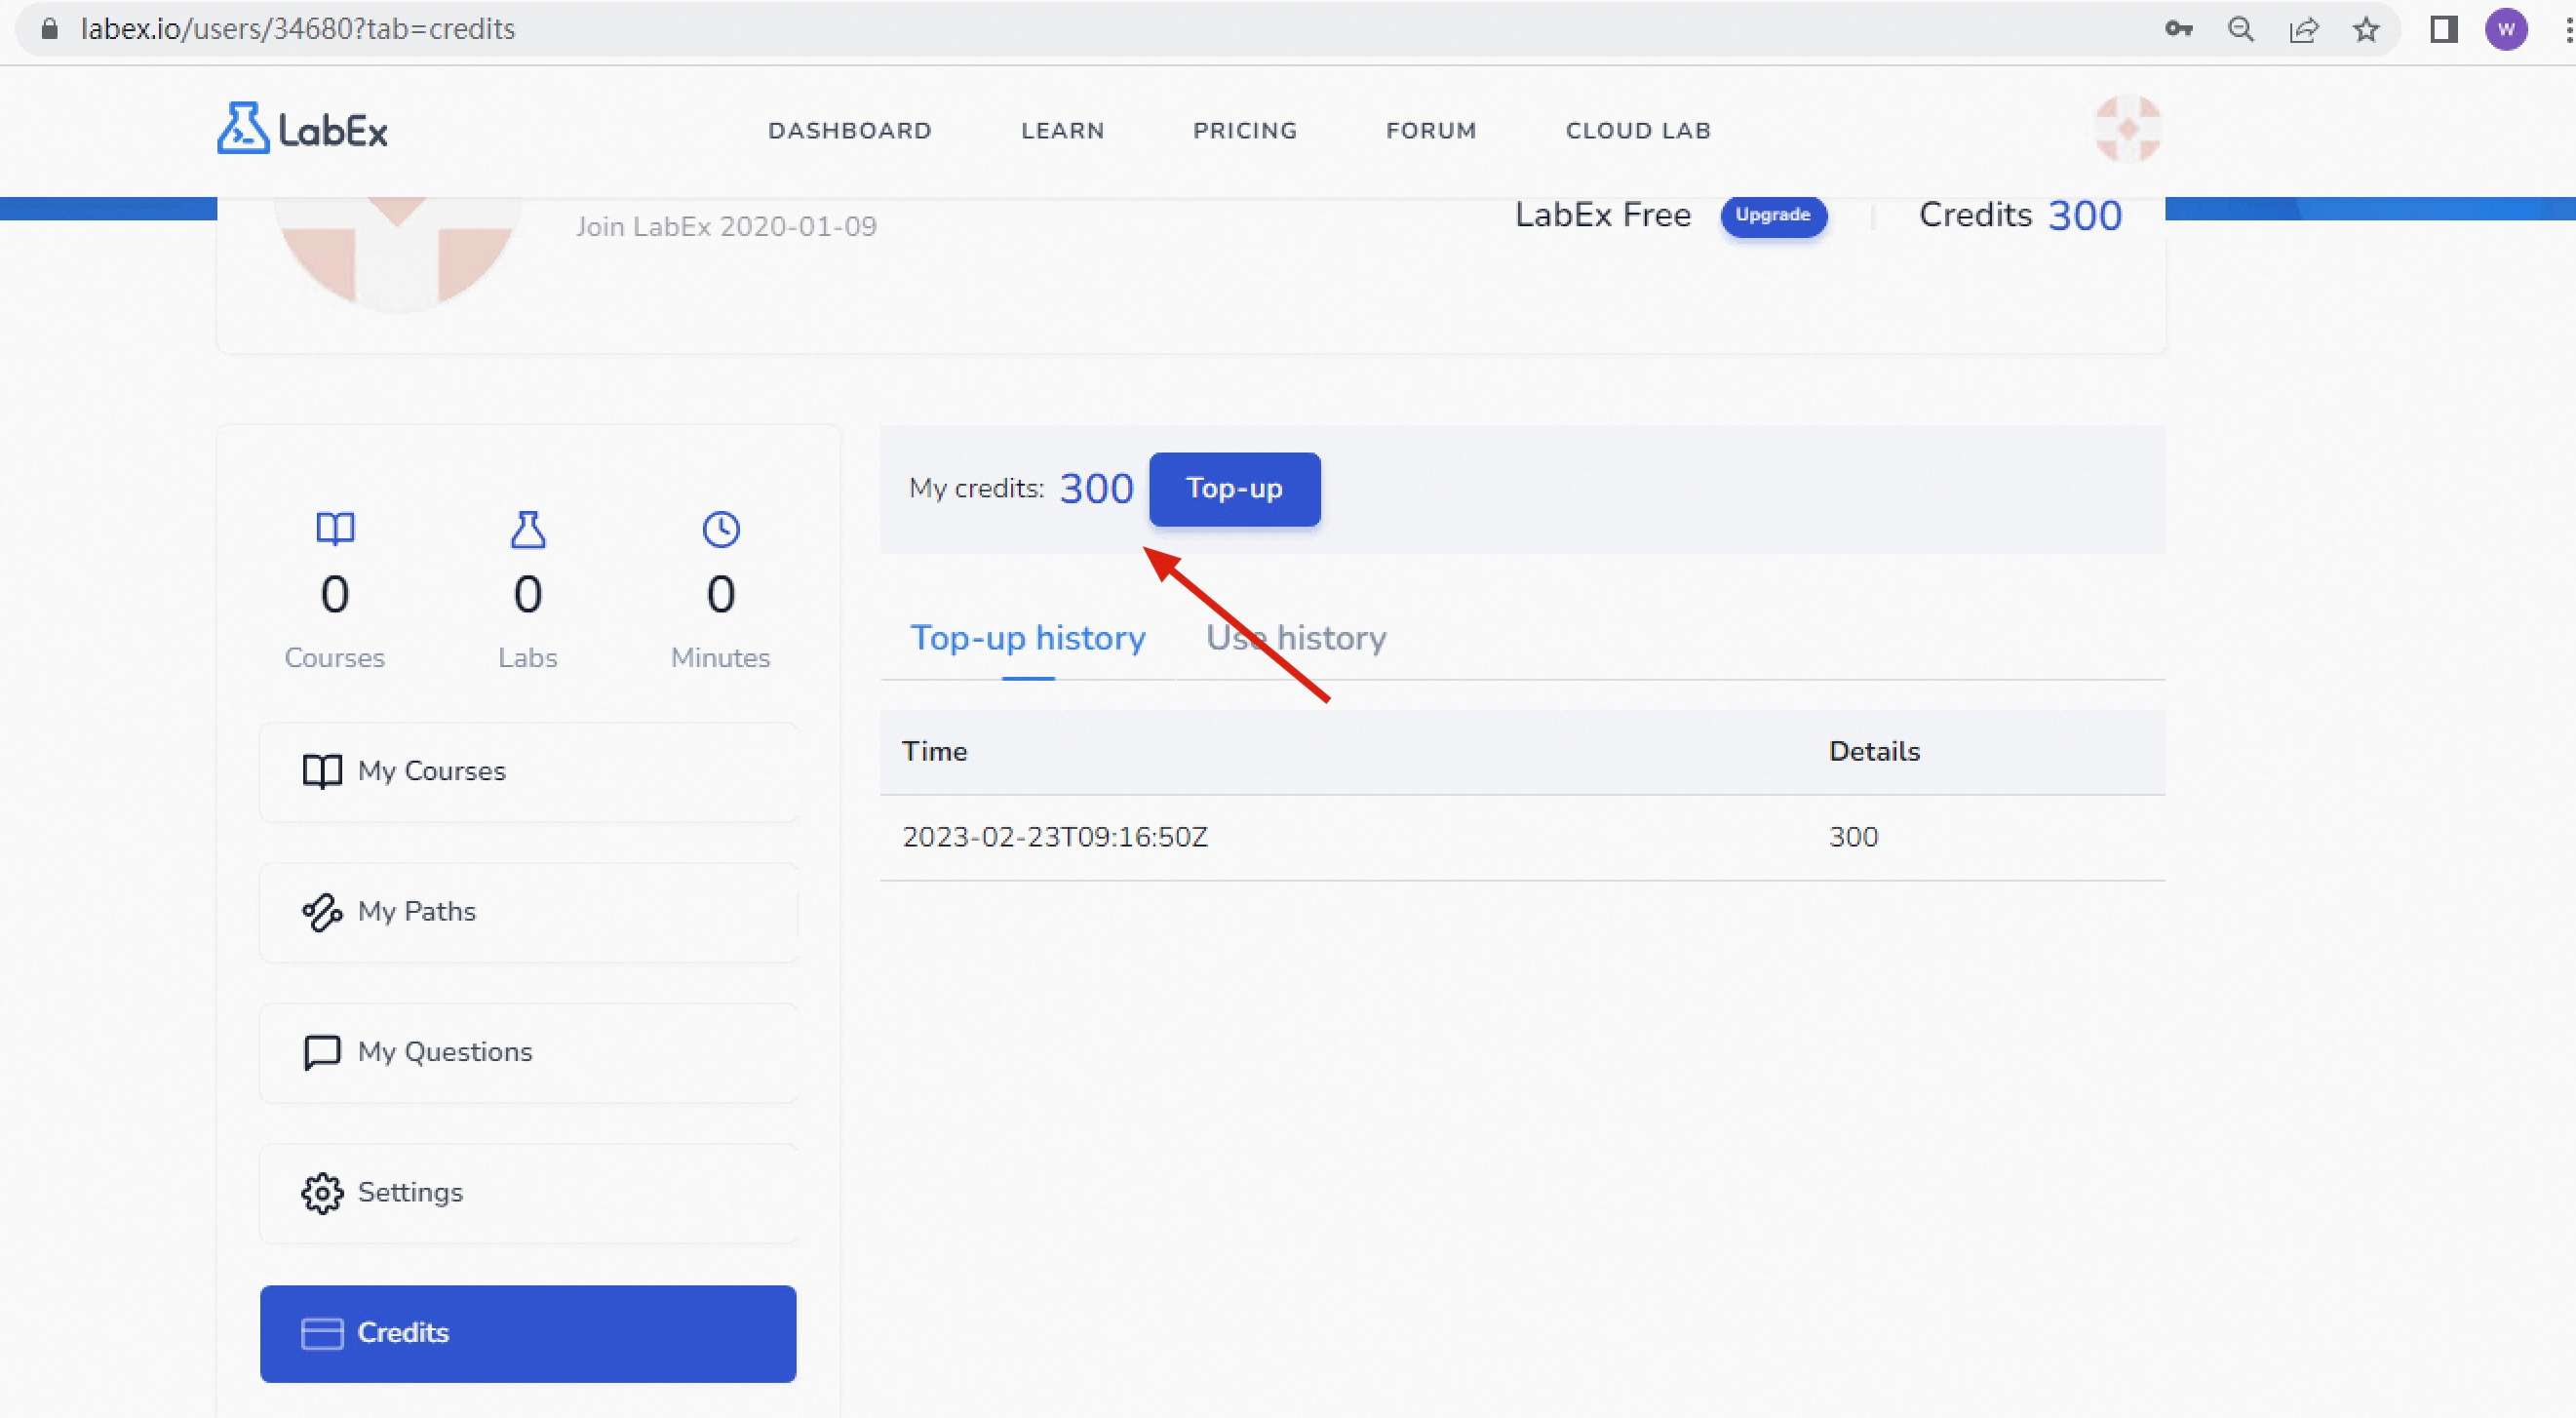Screen dimensions: 2576x1418
Task: Click the password key icon in address bar
Action: click(x=2178, y=29)
